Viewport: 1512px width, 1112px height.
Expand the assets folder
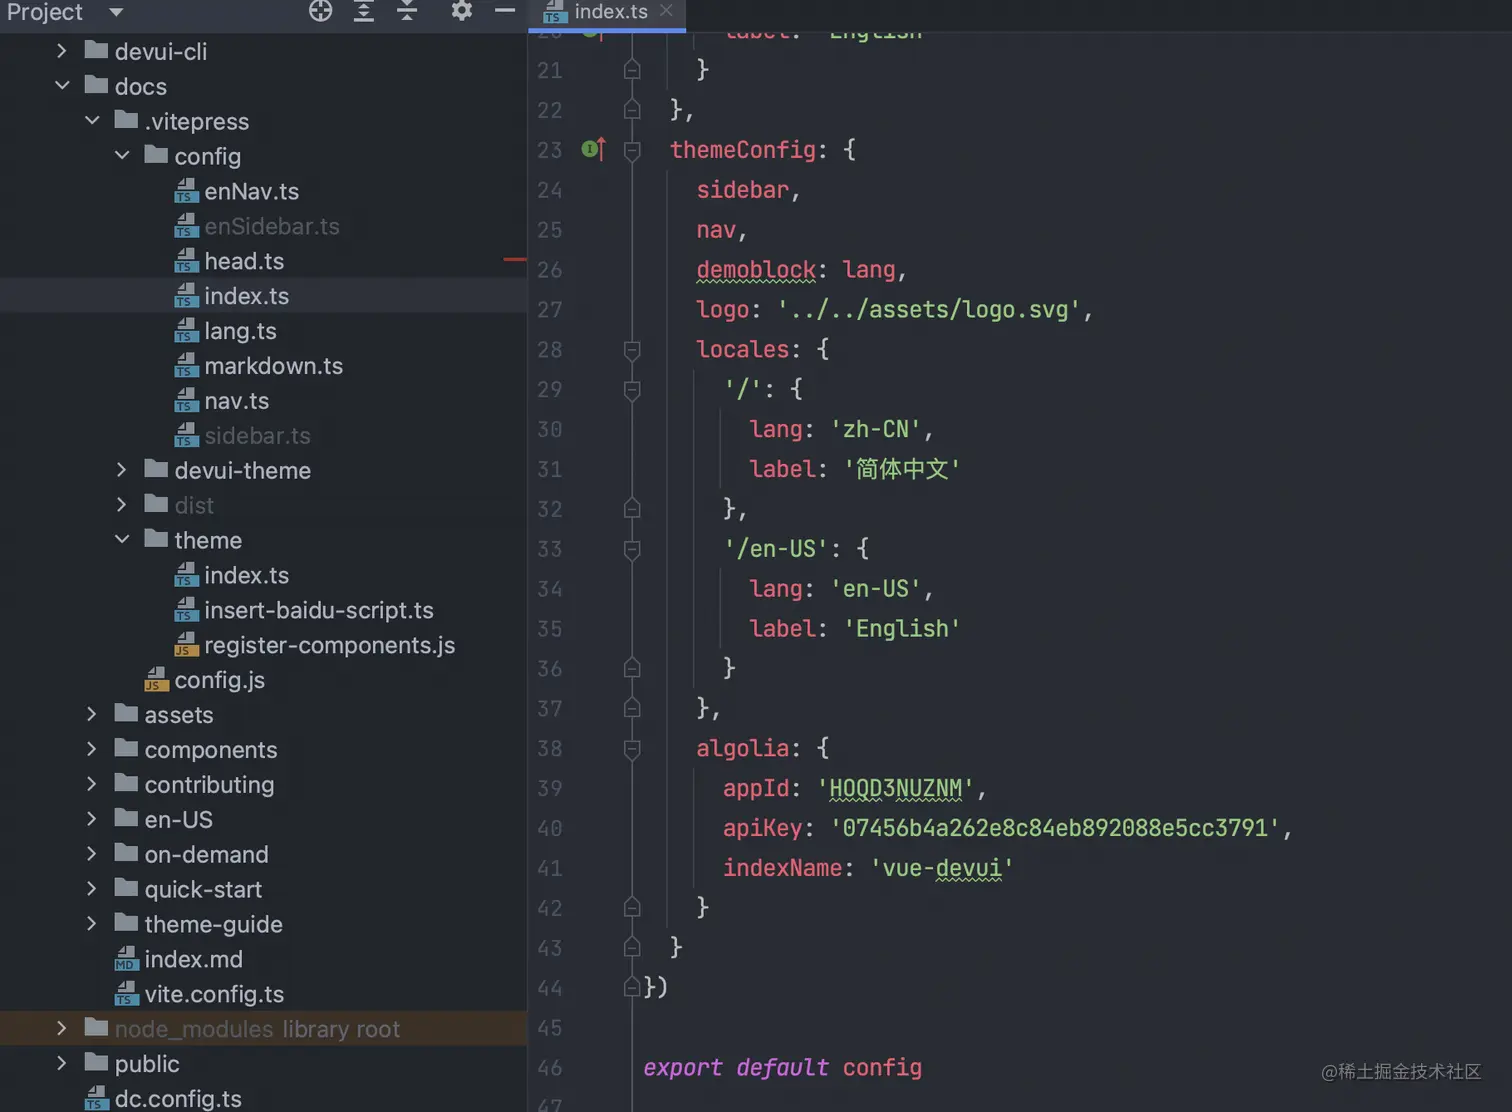(92, 714)
